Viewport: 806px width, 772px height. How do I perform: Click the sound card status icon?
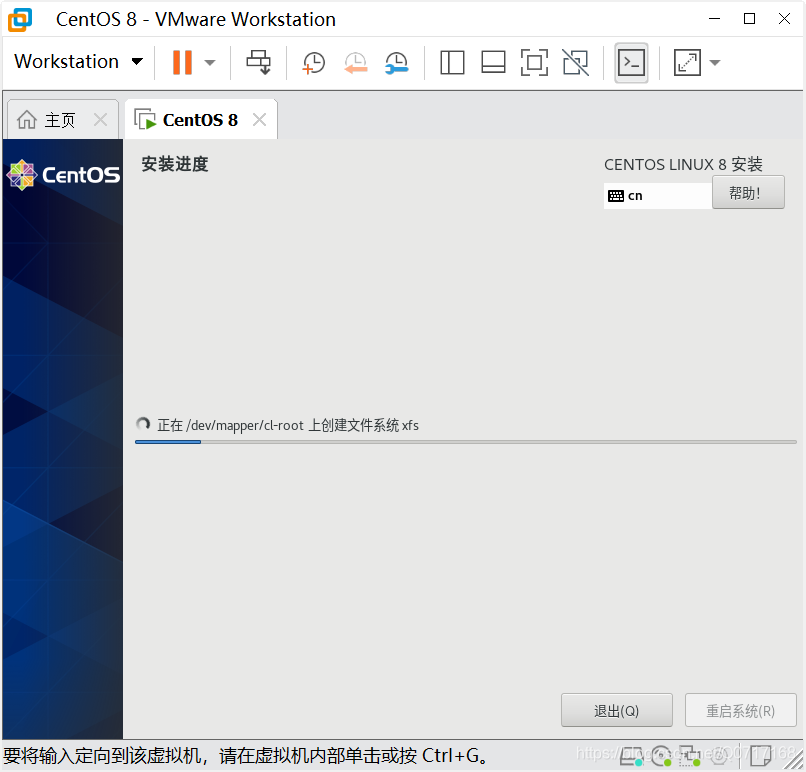coord(719,755)
